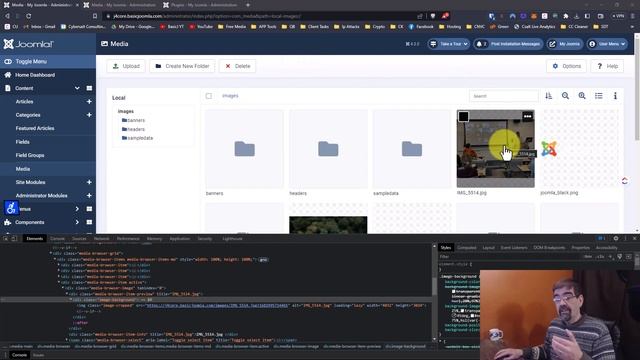Reload page with browser refresh icon
The height and width of the screenshot is (360, 640).
[x=29, y=16]
